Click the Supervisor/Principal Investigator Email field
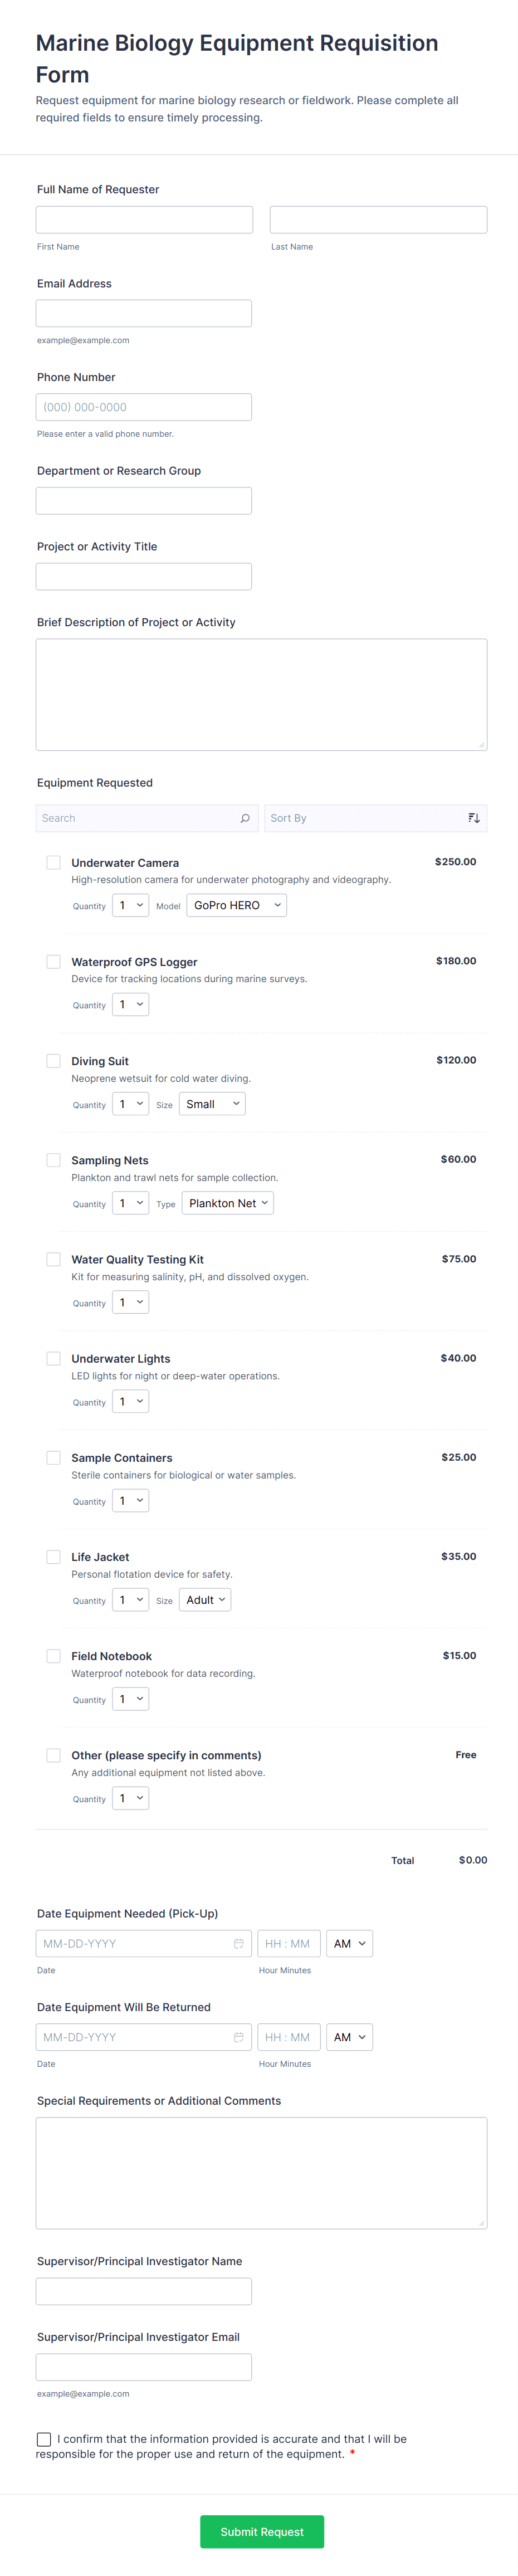Viewport: 518px width, 2576px height. tap(144, 2367)
